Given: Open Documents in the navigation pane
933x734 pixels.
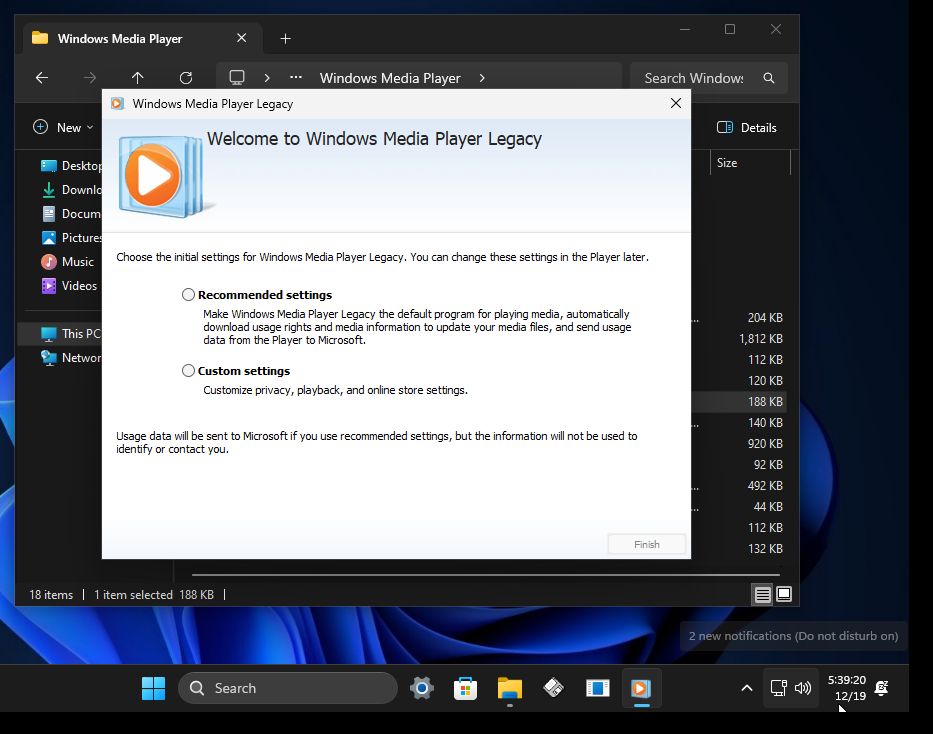Looking at the screenshot, I should tap(71, 214).
